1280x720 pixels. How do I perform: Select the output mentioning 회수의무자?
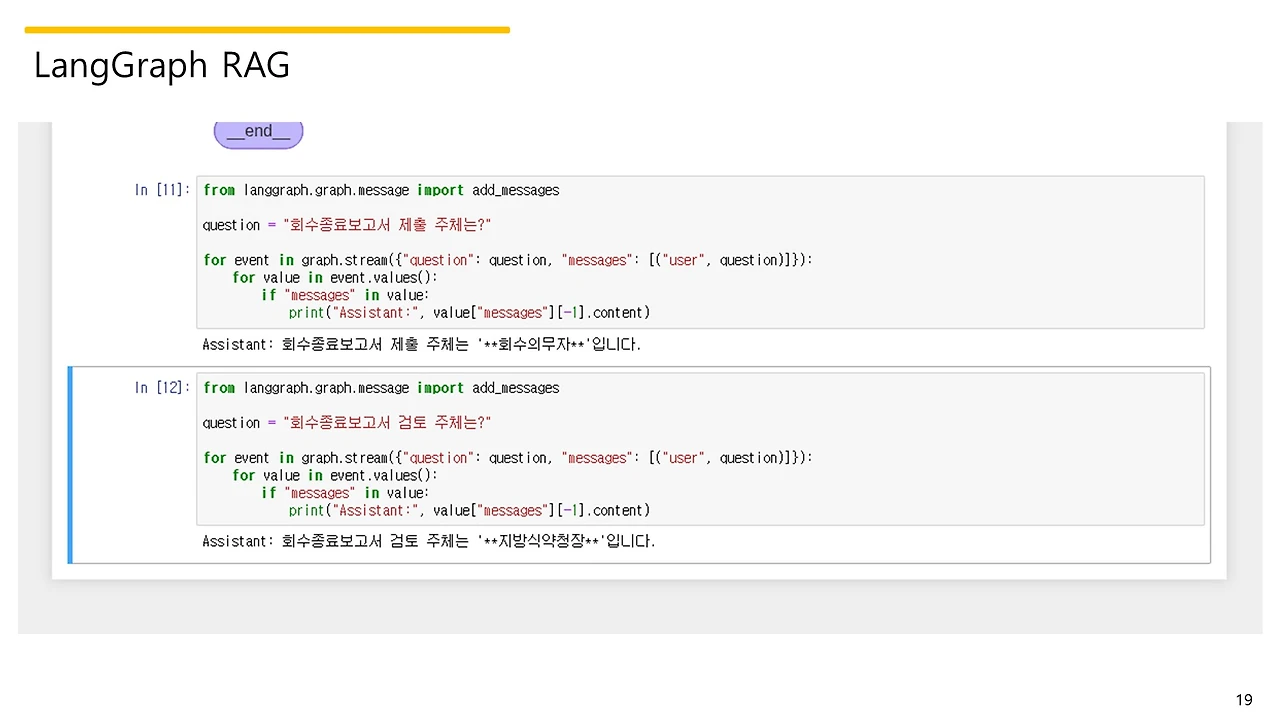[x=421, y=344]
